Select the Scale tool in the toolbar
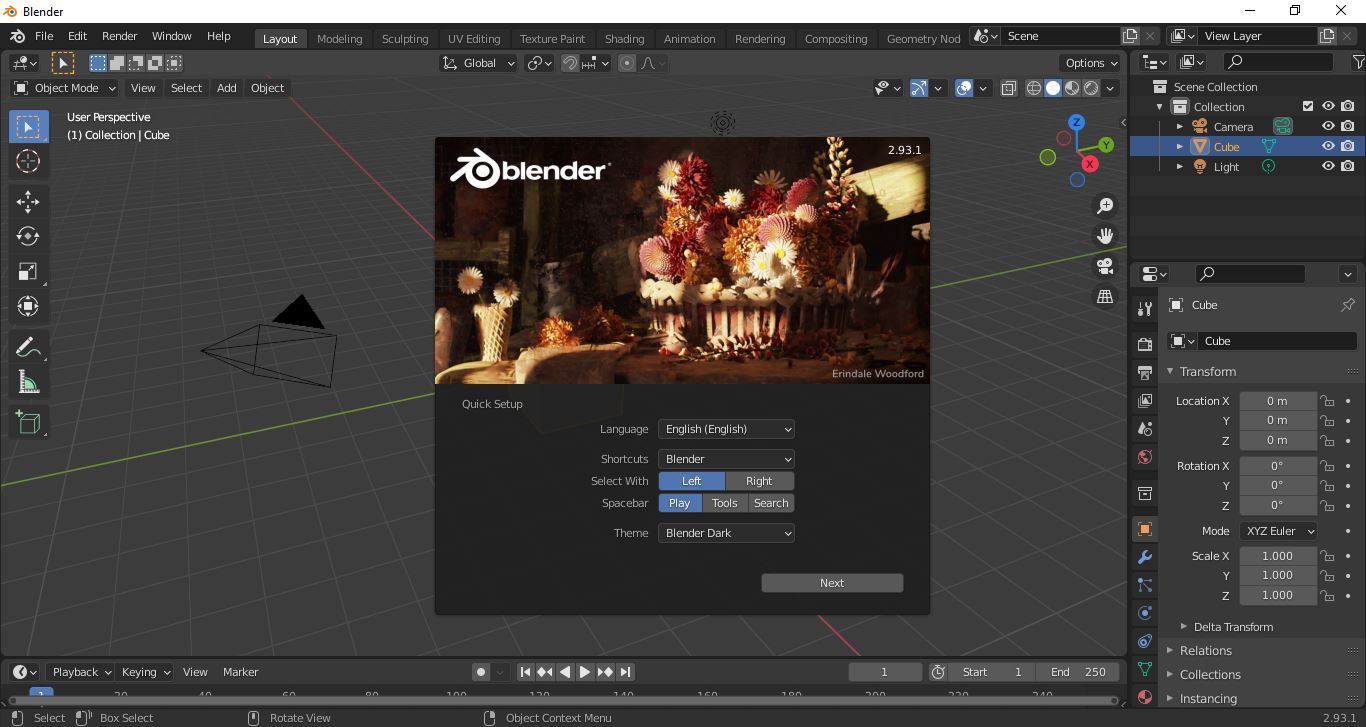Viewport: 1366px width, 727px height. [x=28, y=272]
